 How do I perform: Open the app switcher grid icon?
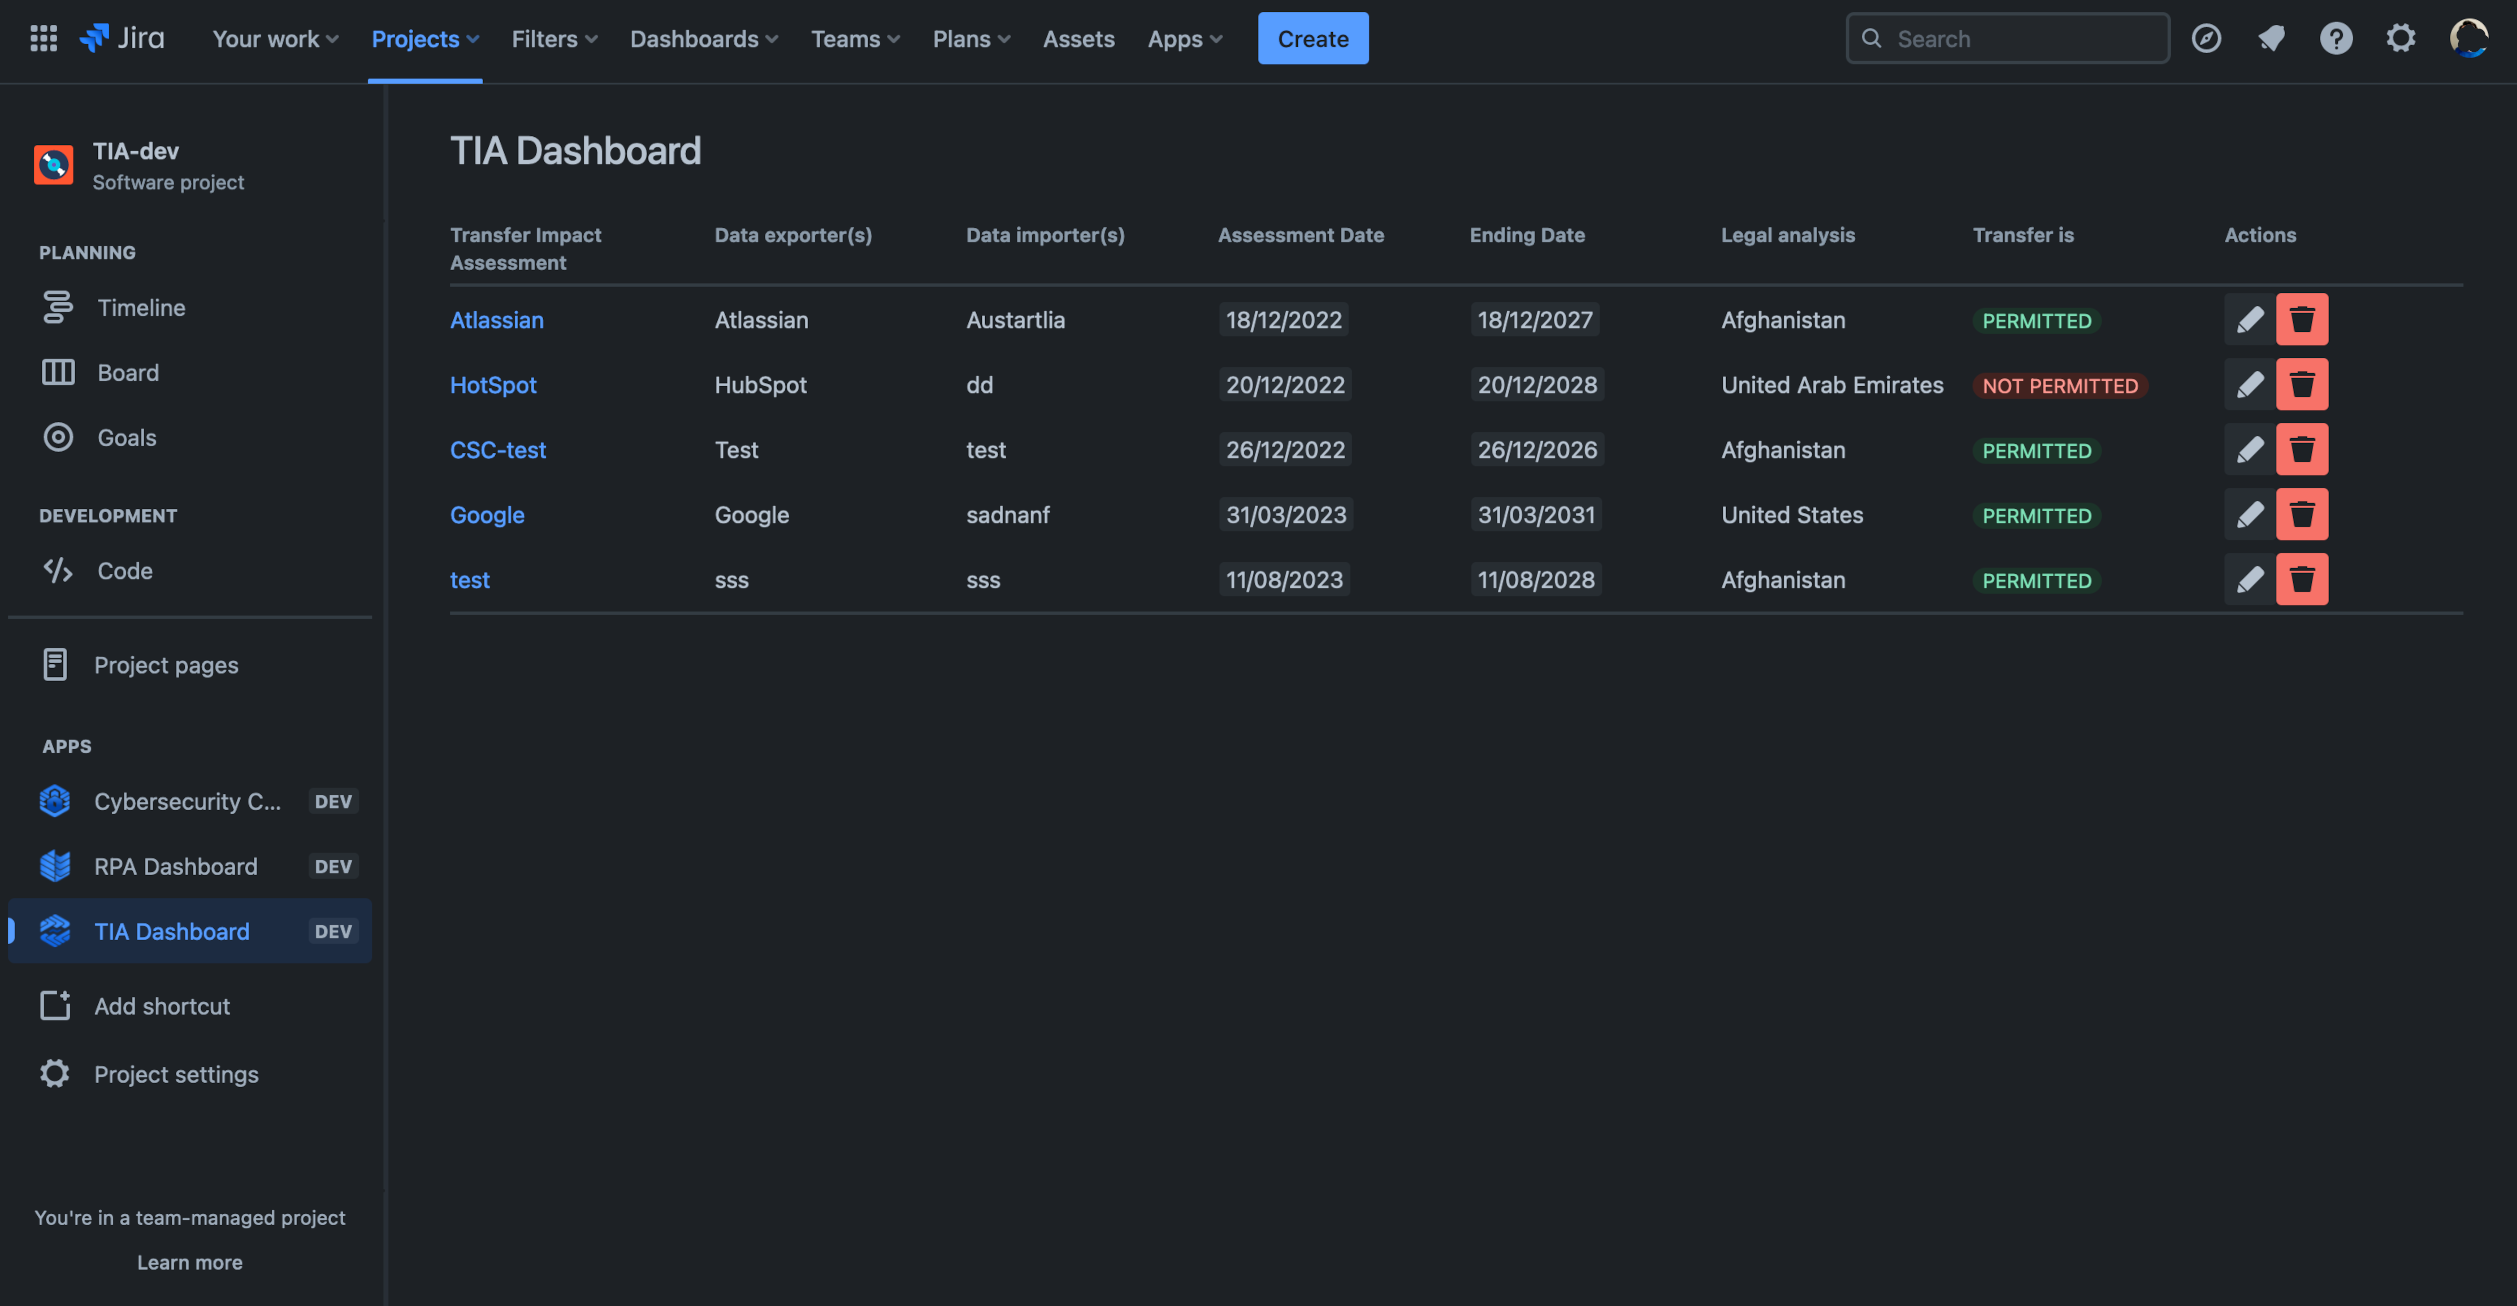43,38
